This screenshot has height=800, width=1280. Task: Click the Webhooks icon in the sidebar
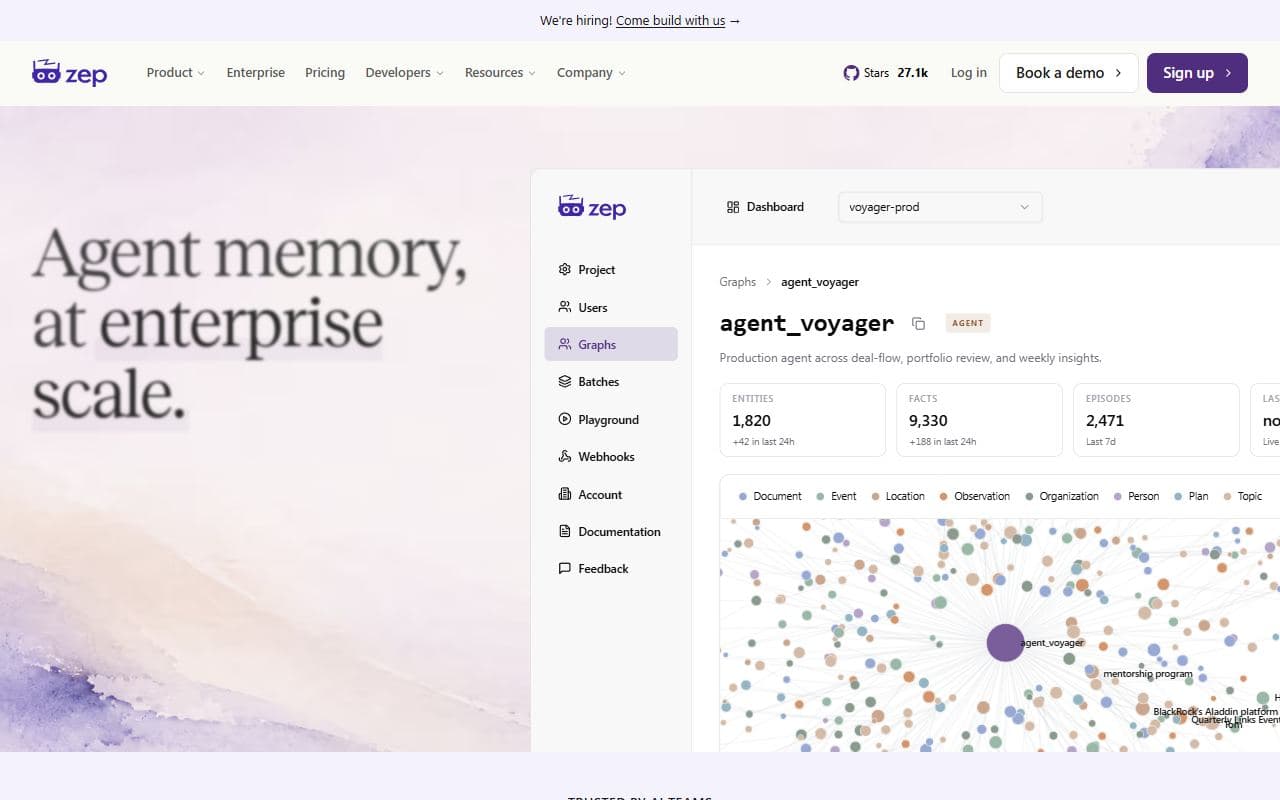pos(565,457)
